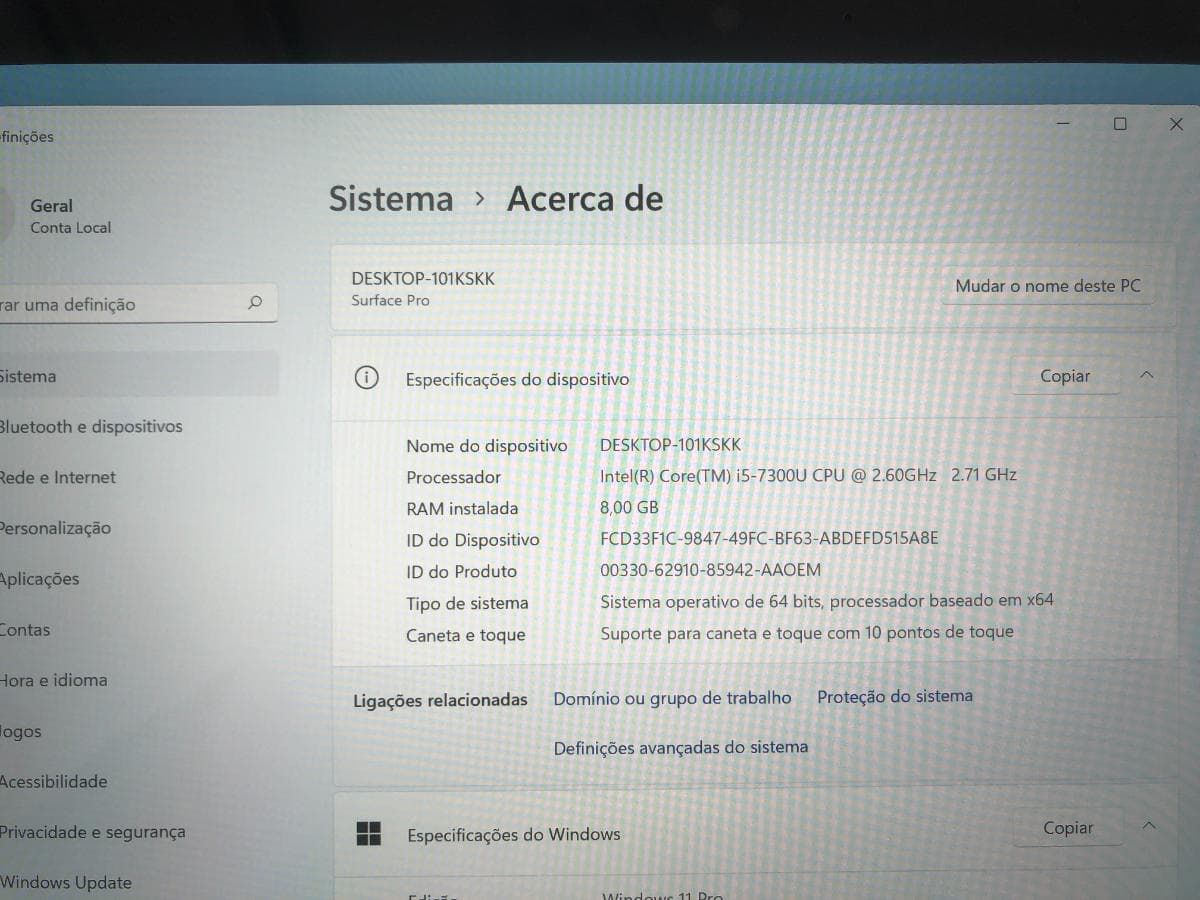Open Definições avançadas do sistema link
The width and height of the screenshot is (1200, 900).
click(681, 747)
